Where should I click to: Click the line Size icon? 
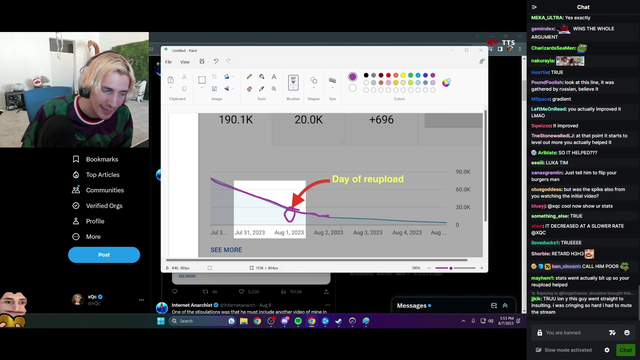(x=332, y=80)
